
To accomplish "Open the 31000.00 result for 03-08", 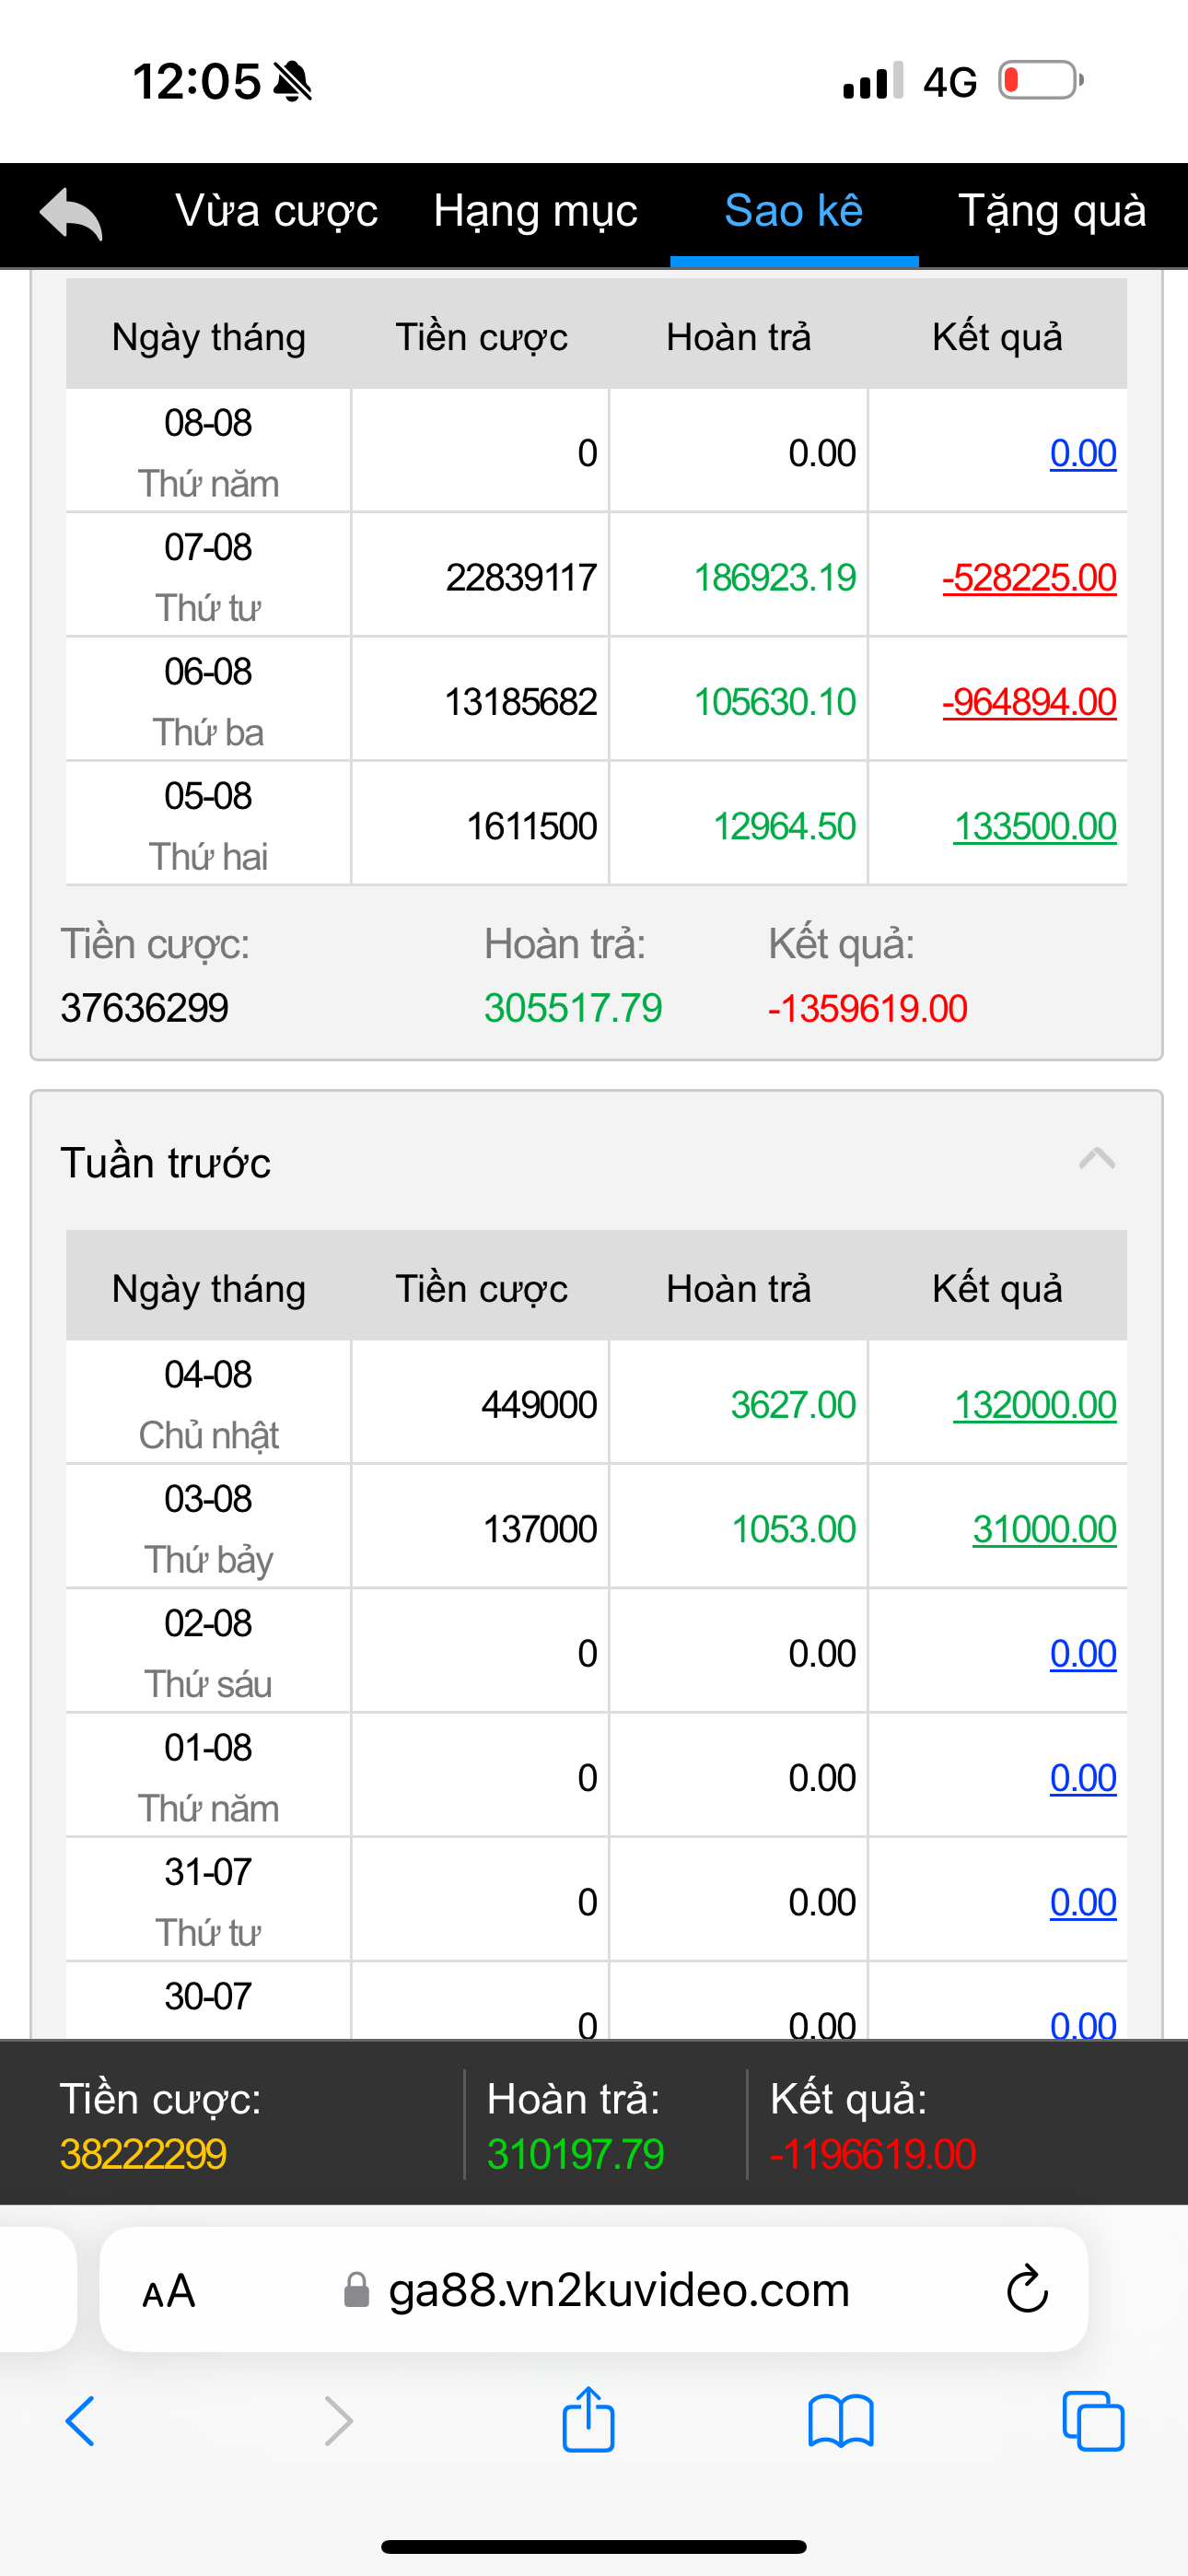I will click(x=1044, y=1529).
